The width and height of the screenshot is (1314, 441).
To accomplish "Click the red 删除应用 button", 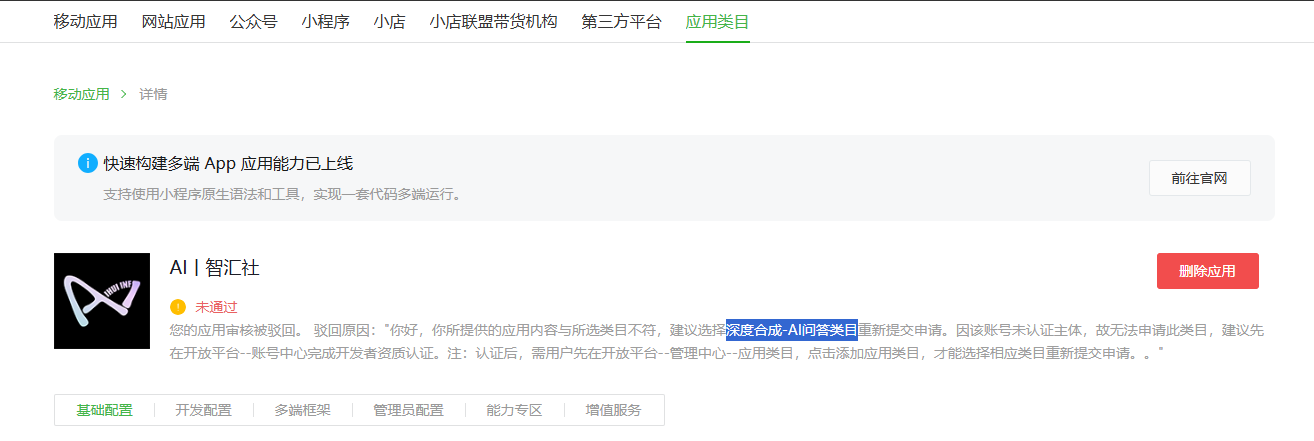I will coord(1207,271).
